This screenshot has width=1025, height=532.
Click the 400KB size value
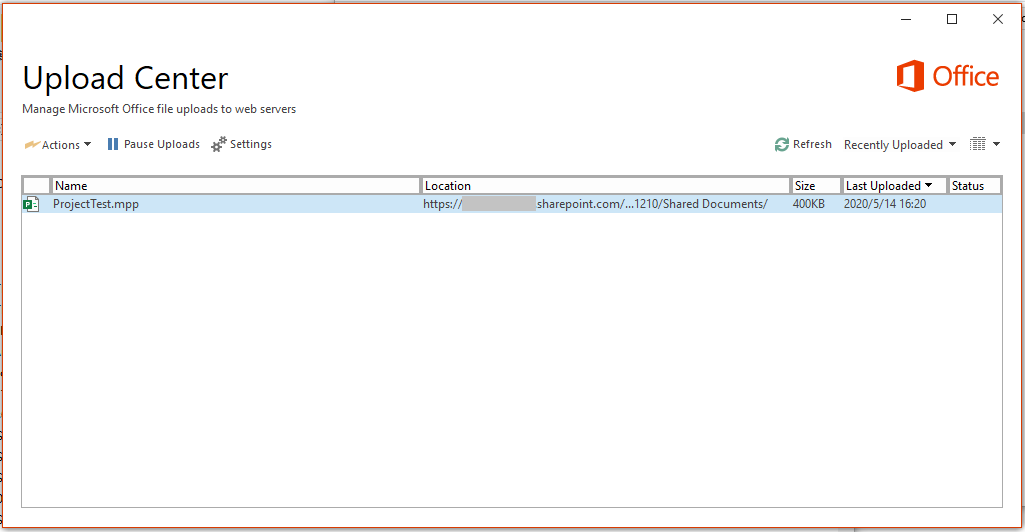coord(809,204)
